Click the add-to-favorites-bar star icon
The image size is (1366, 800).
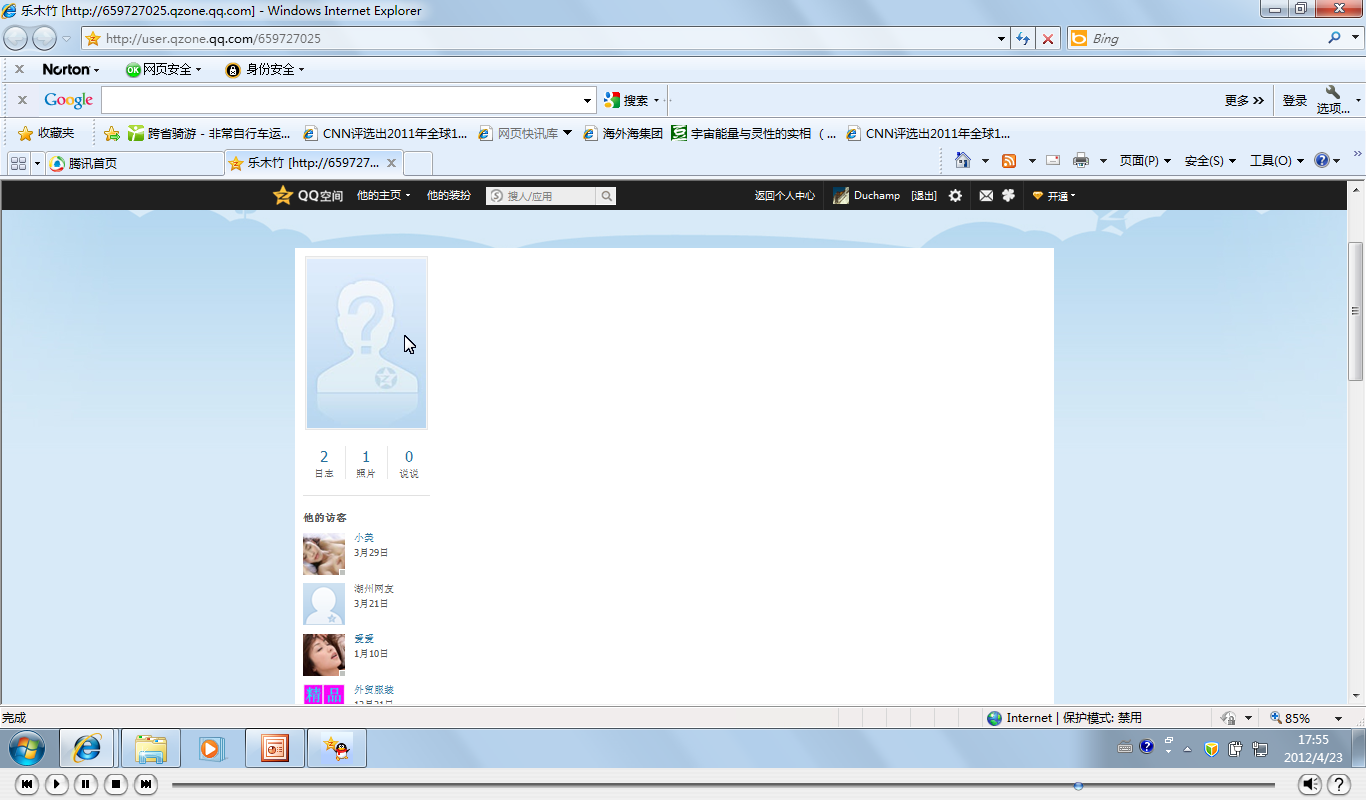click(x=112, y=133)
